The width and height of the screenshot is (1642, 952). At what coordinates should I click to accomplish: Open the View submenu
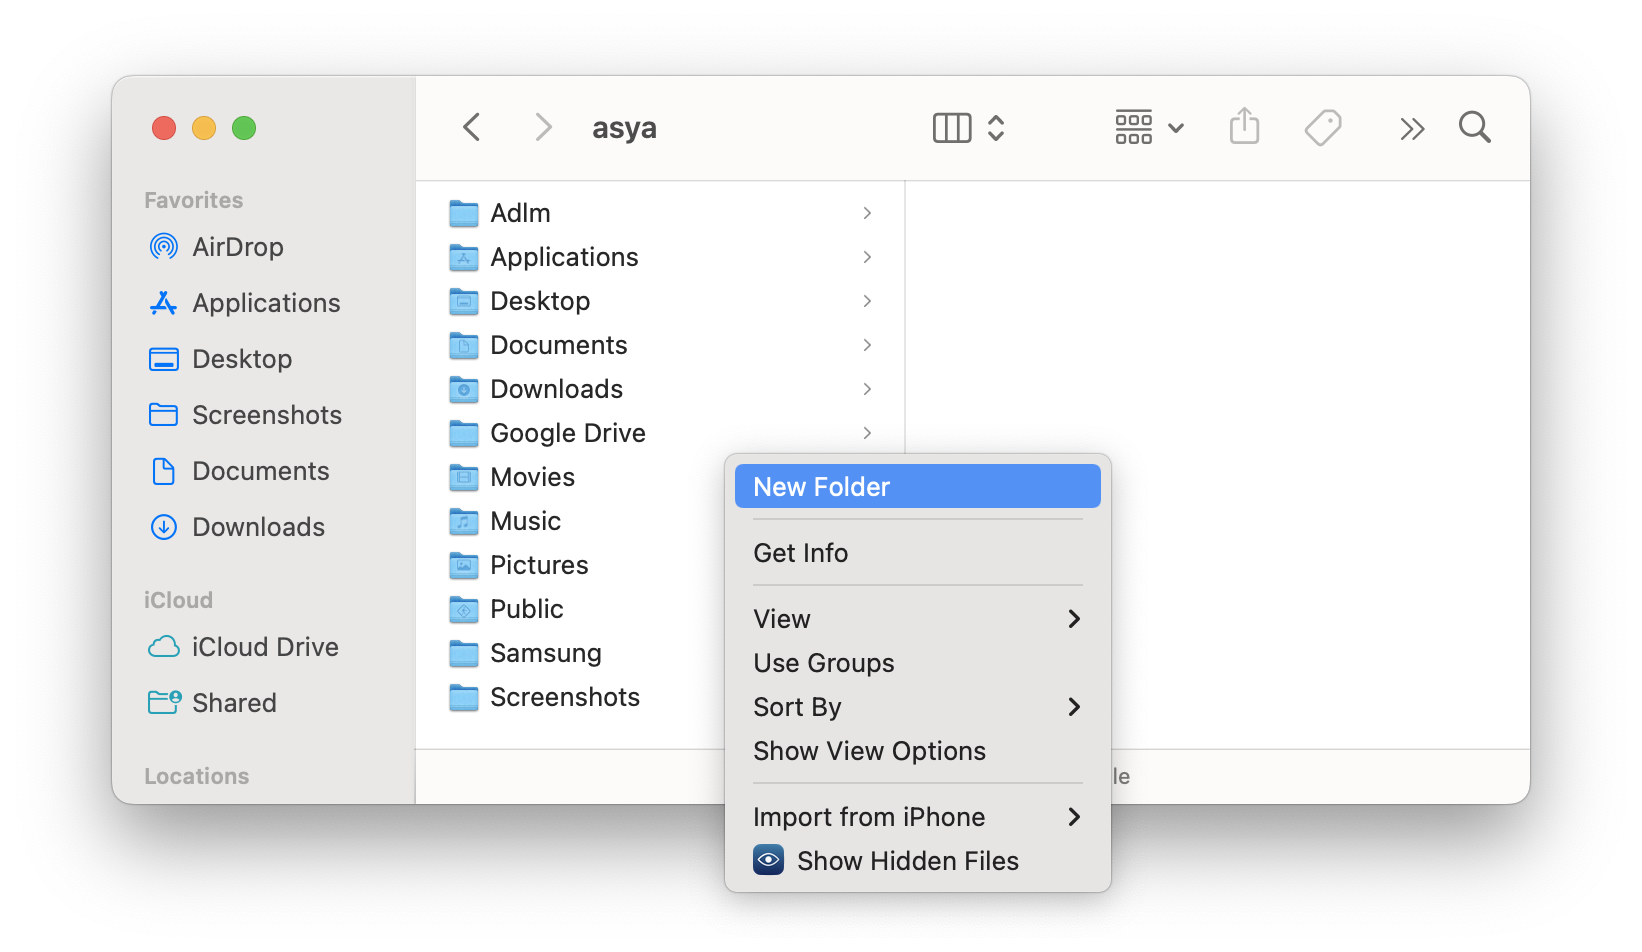click(918, 619)
